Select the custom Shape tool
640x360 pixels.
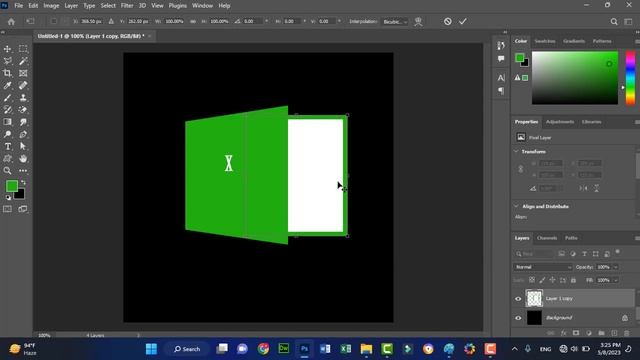[x=7, y=159]
